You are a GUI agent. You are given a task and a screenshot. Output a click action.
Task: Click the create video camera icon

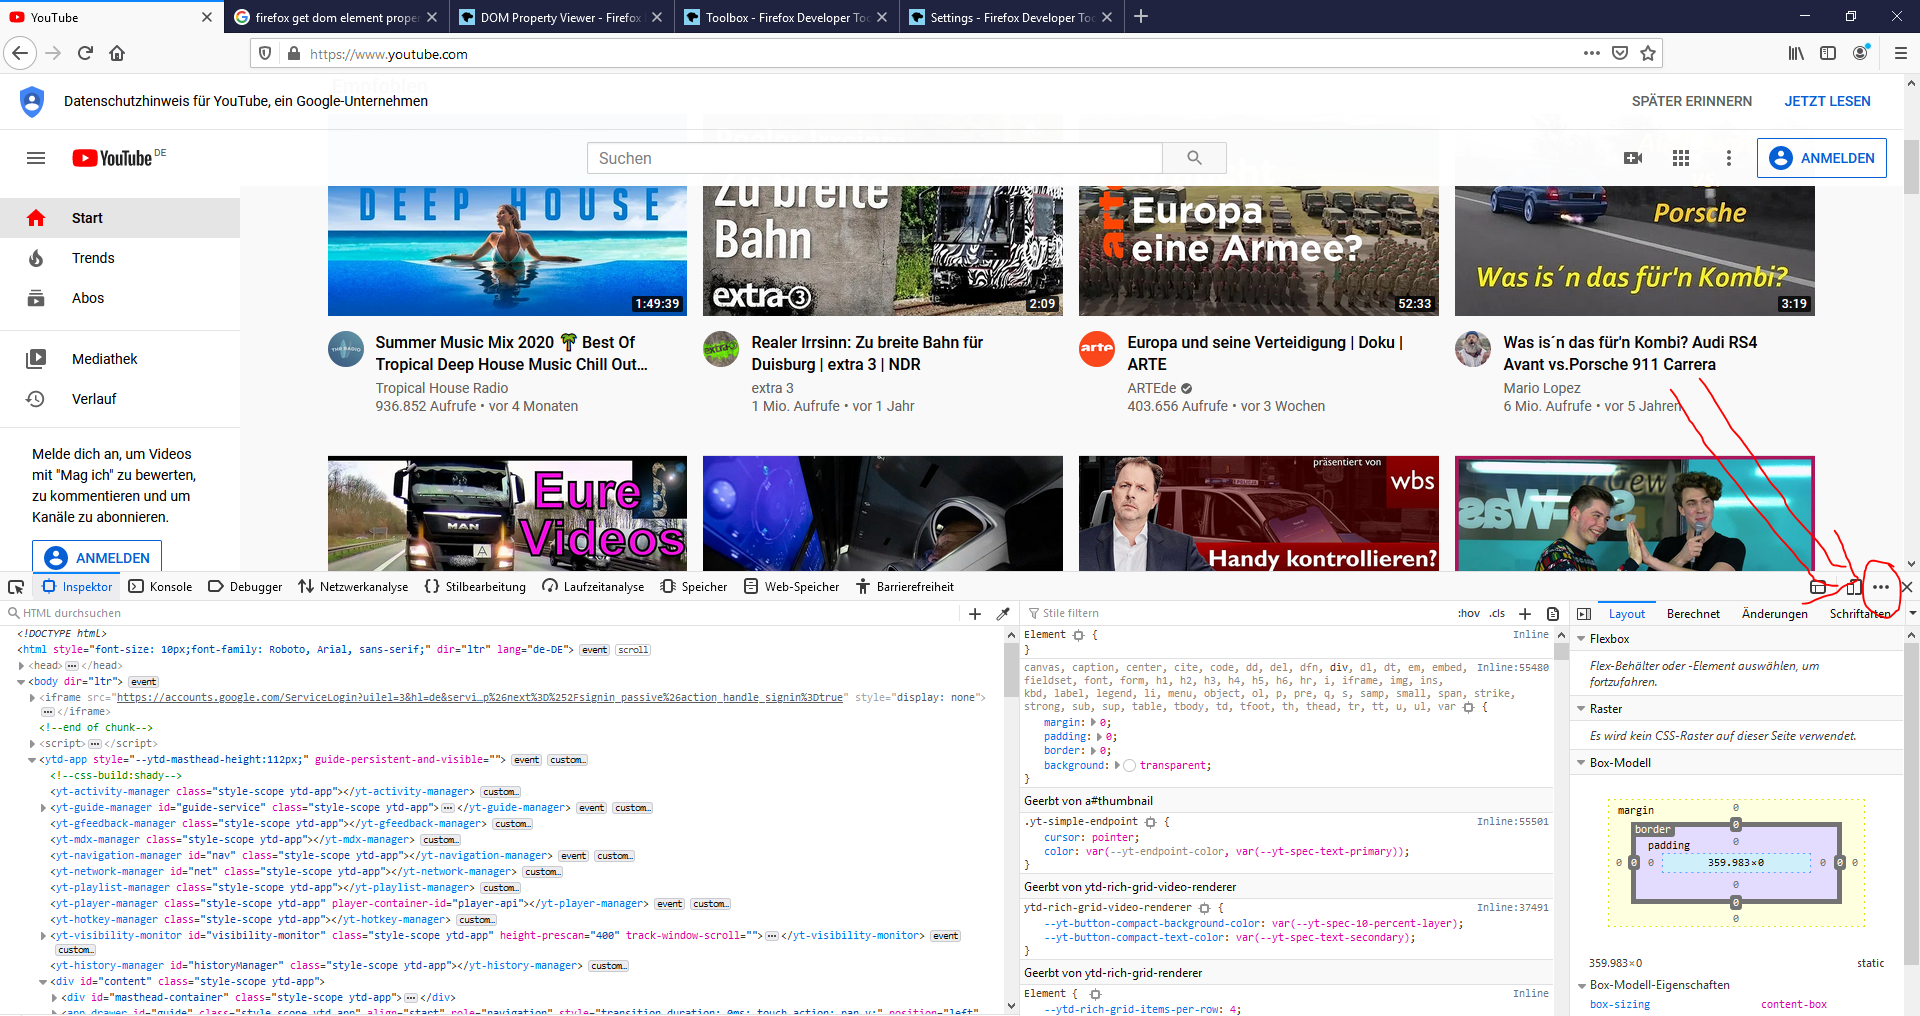(1633, 158)
